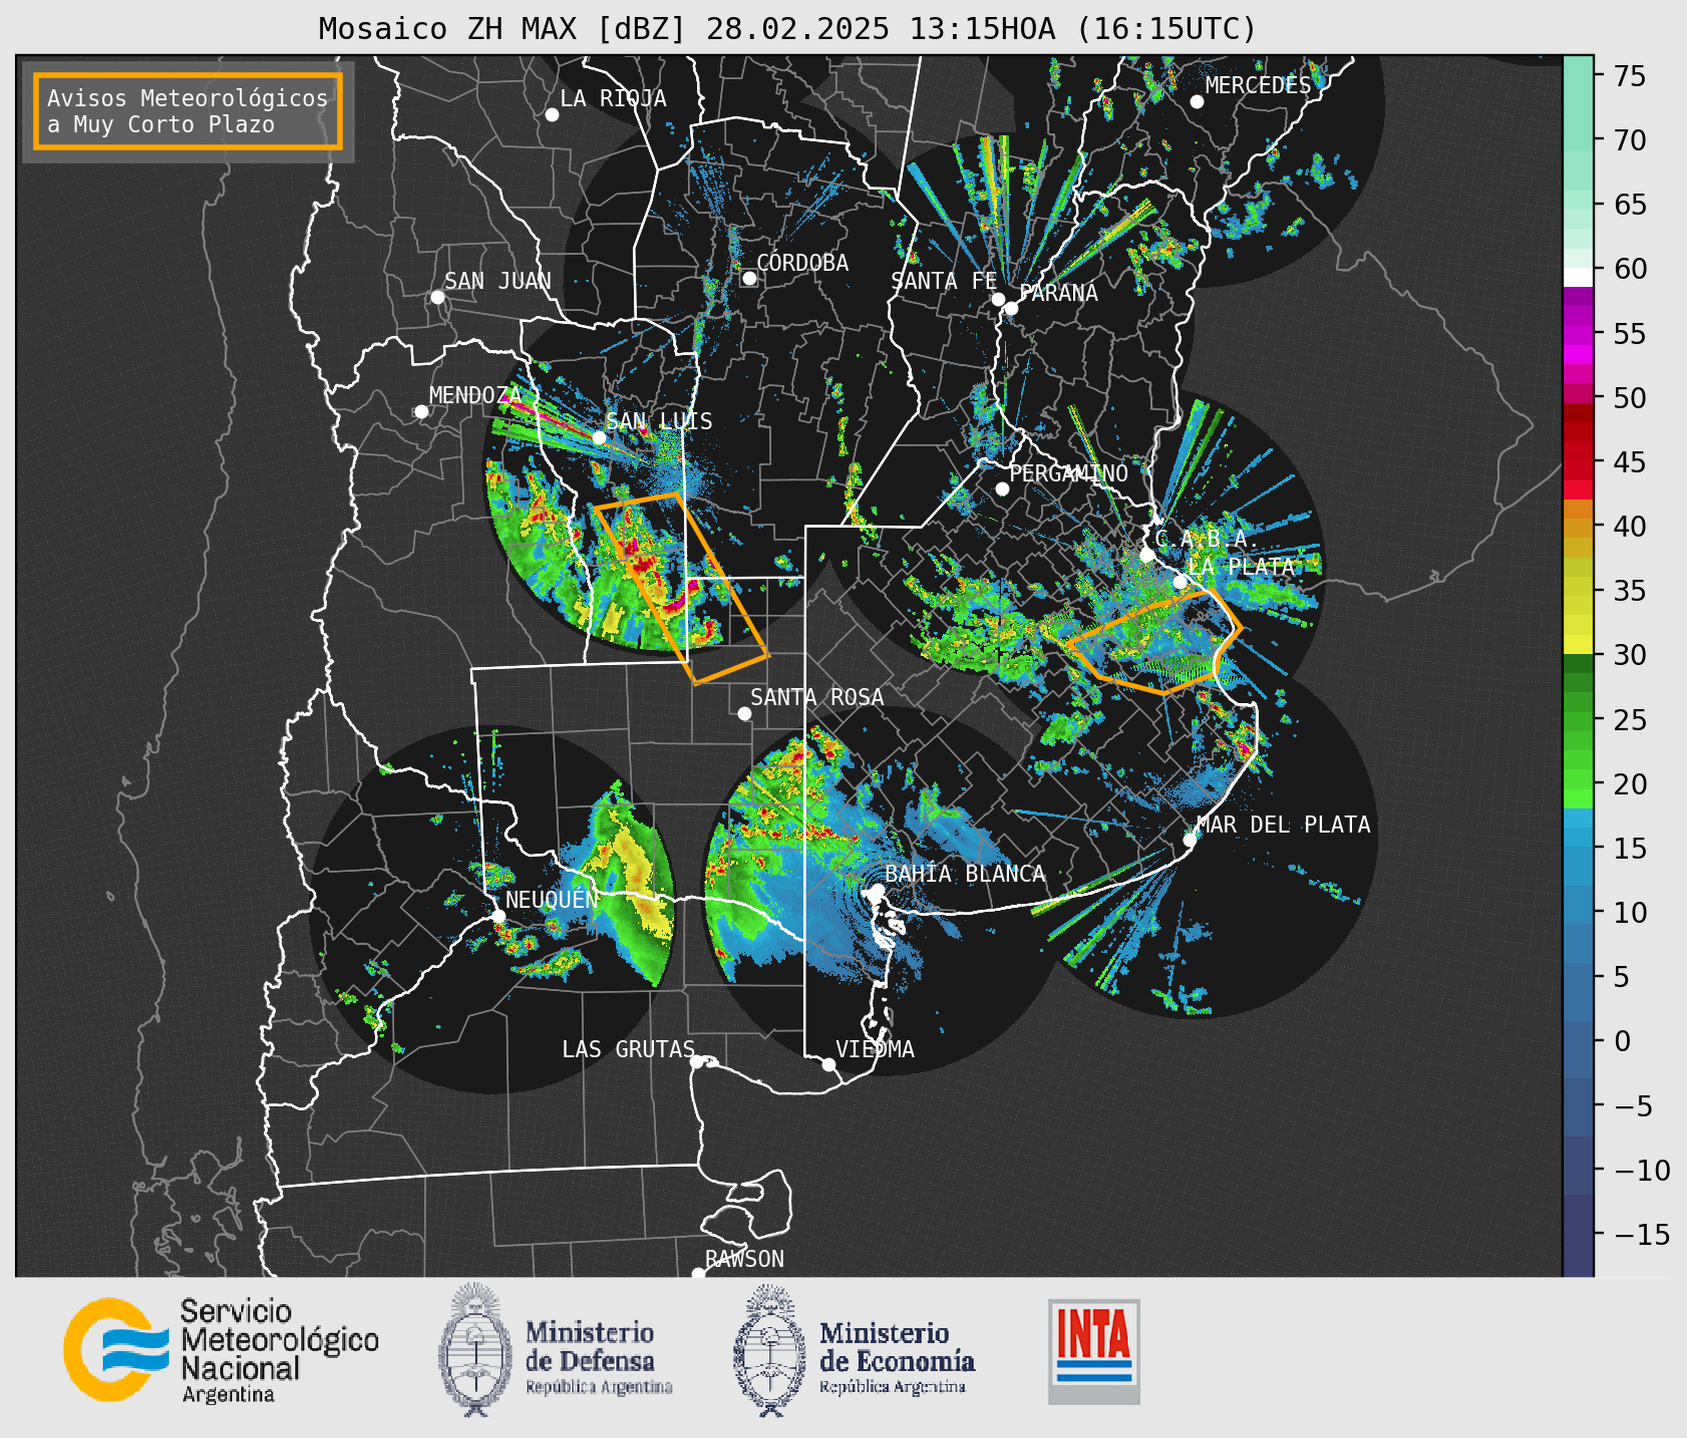Click the Mendoza city label

pyautogui.click(x=475, y=395)
